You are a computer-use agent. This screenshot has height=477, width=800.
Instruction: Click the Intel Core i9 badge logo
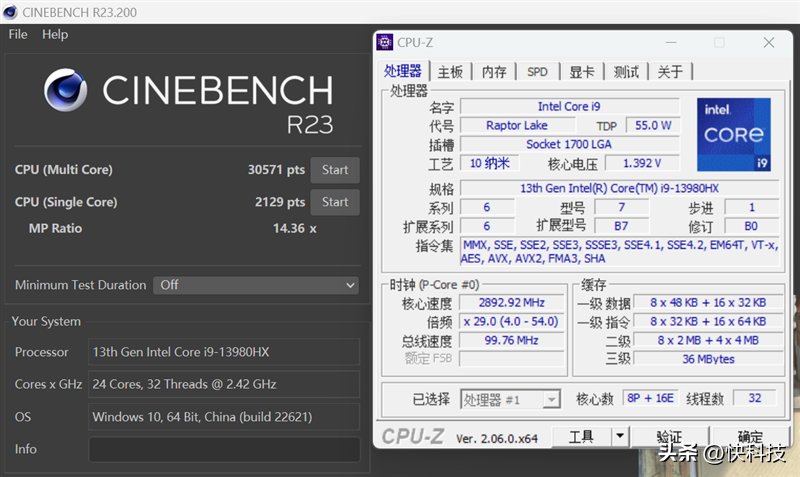pyautogui.click(x=734, y=135)
